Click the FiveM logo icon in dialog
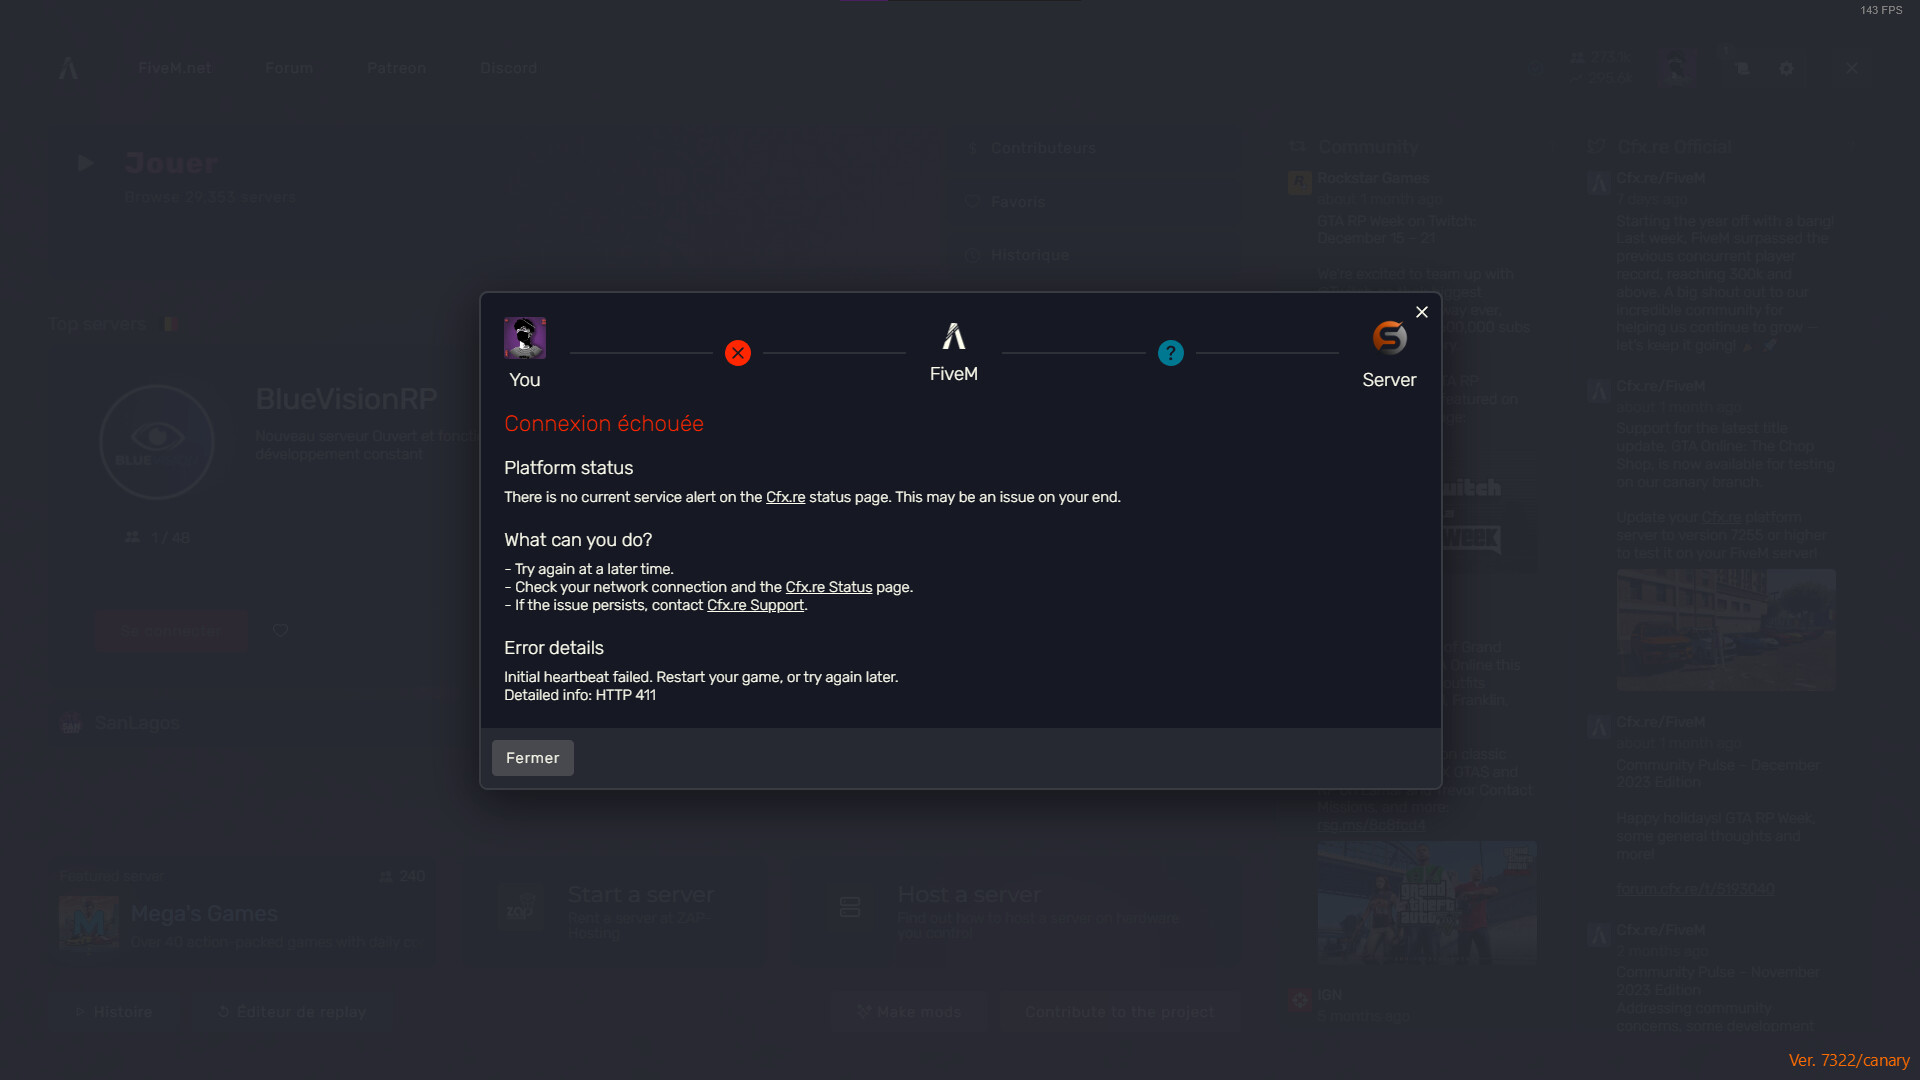Image resolution: width=1920 pixels, height=1080 pixels. click(x=953, y=336)
